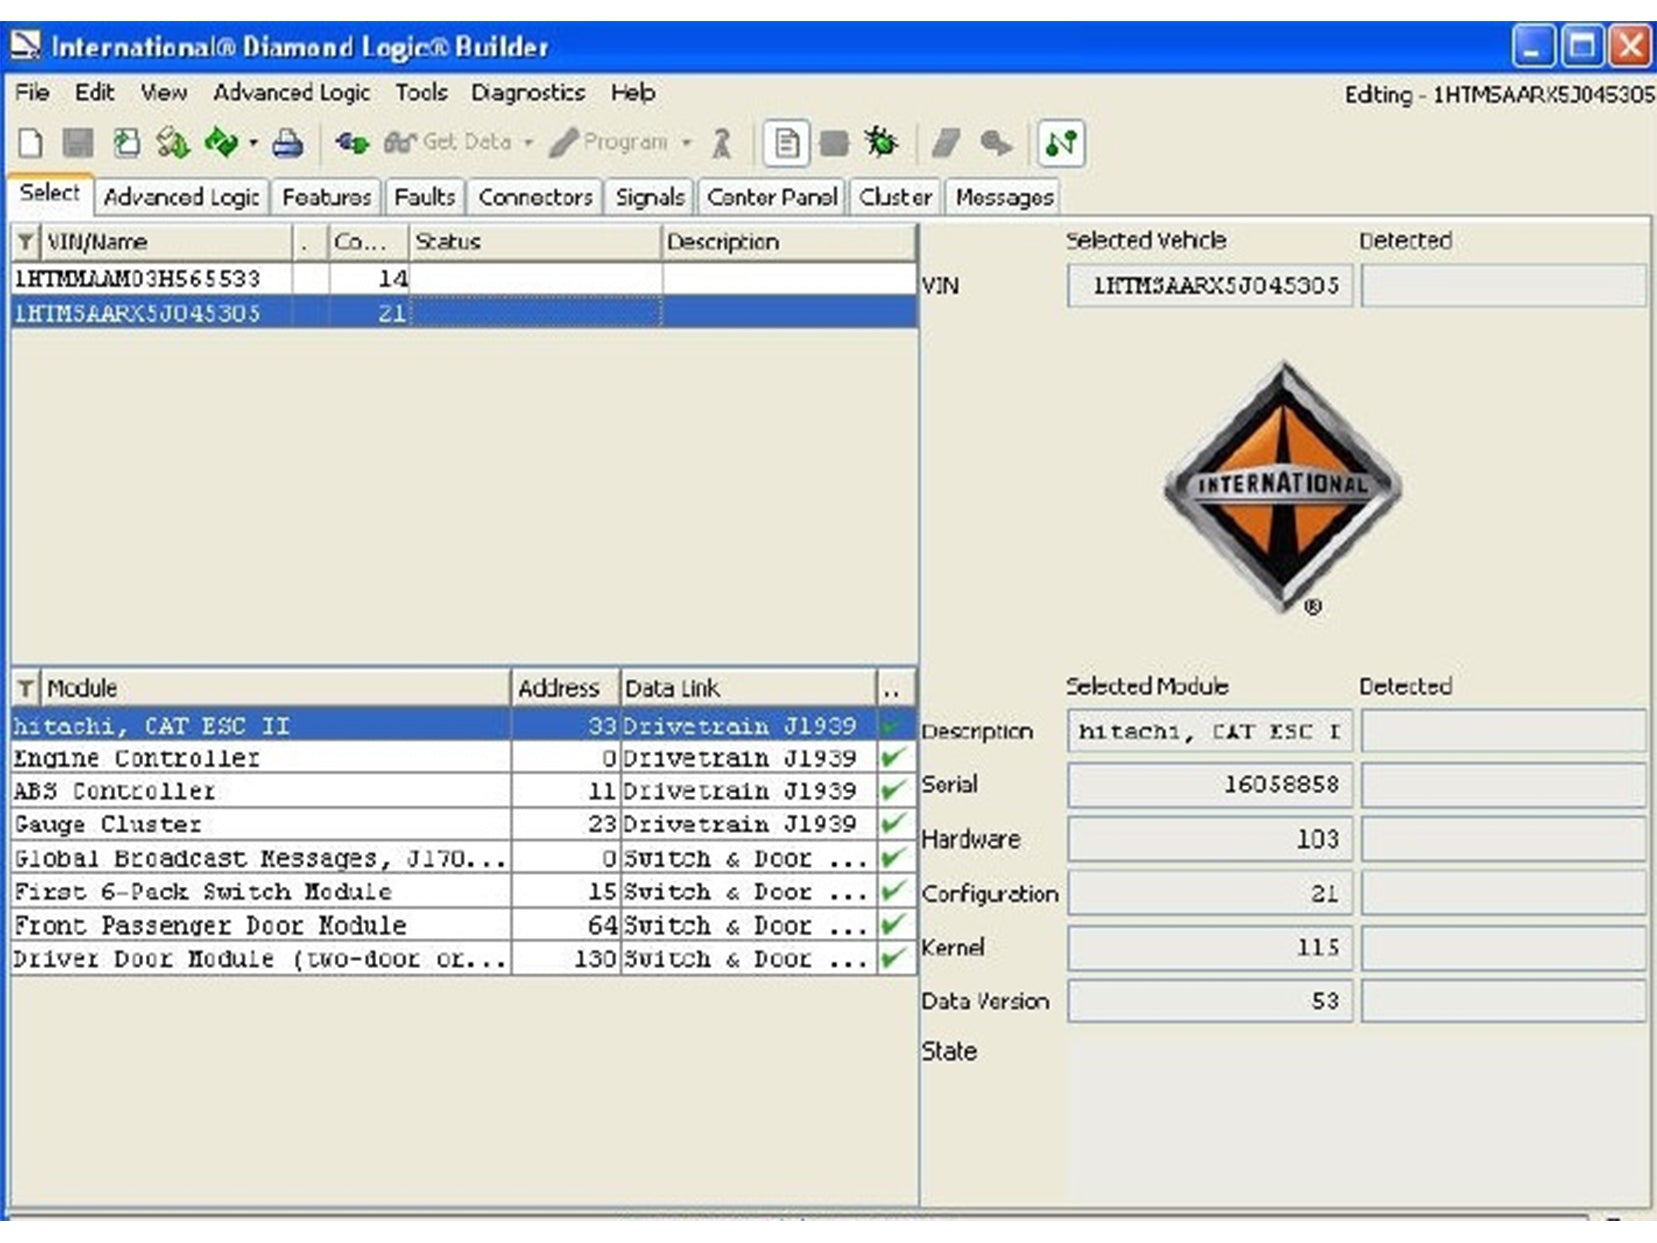Activate the signal antenna tool
The image size is (1657, 1243).
[720, 143]
